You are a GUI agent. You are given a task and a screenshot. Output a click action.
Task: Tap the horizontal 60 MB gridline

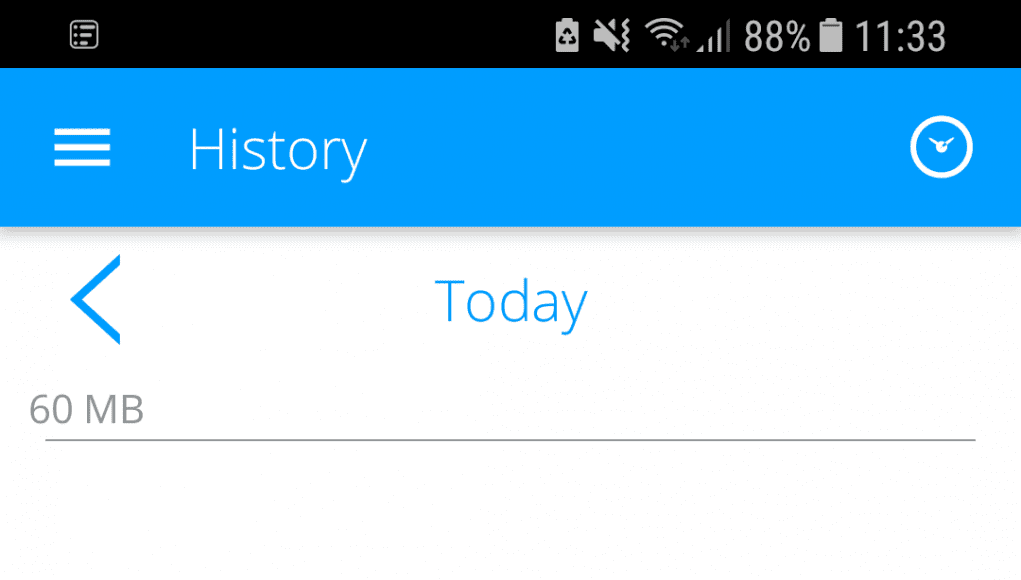[x=510, y=440]
